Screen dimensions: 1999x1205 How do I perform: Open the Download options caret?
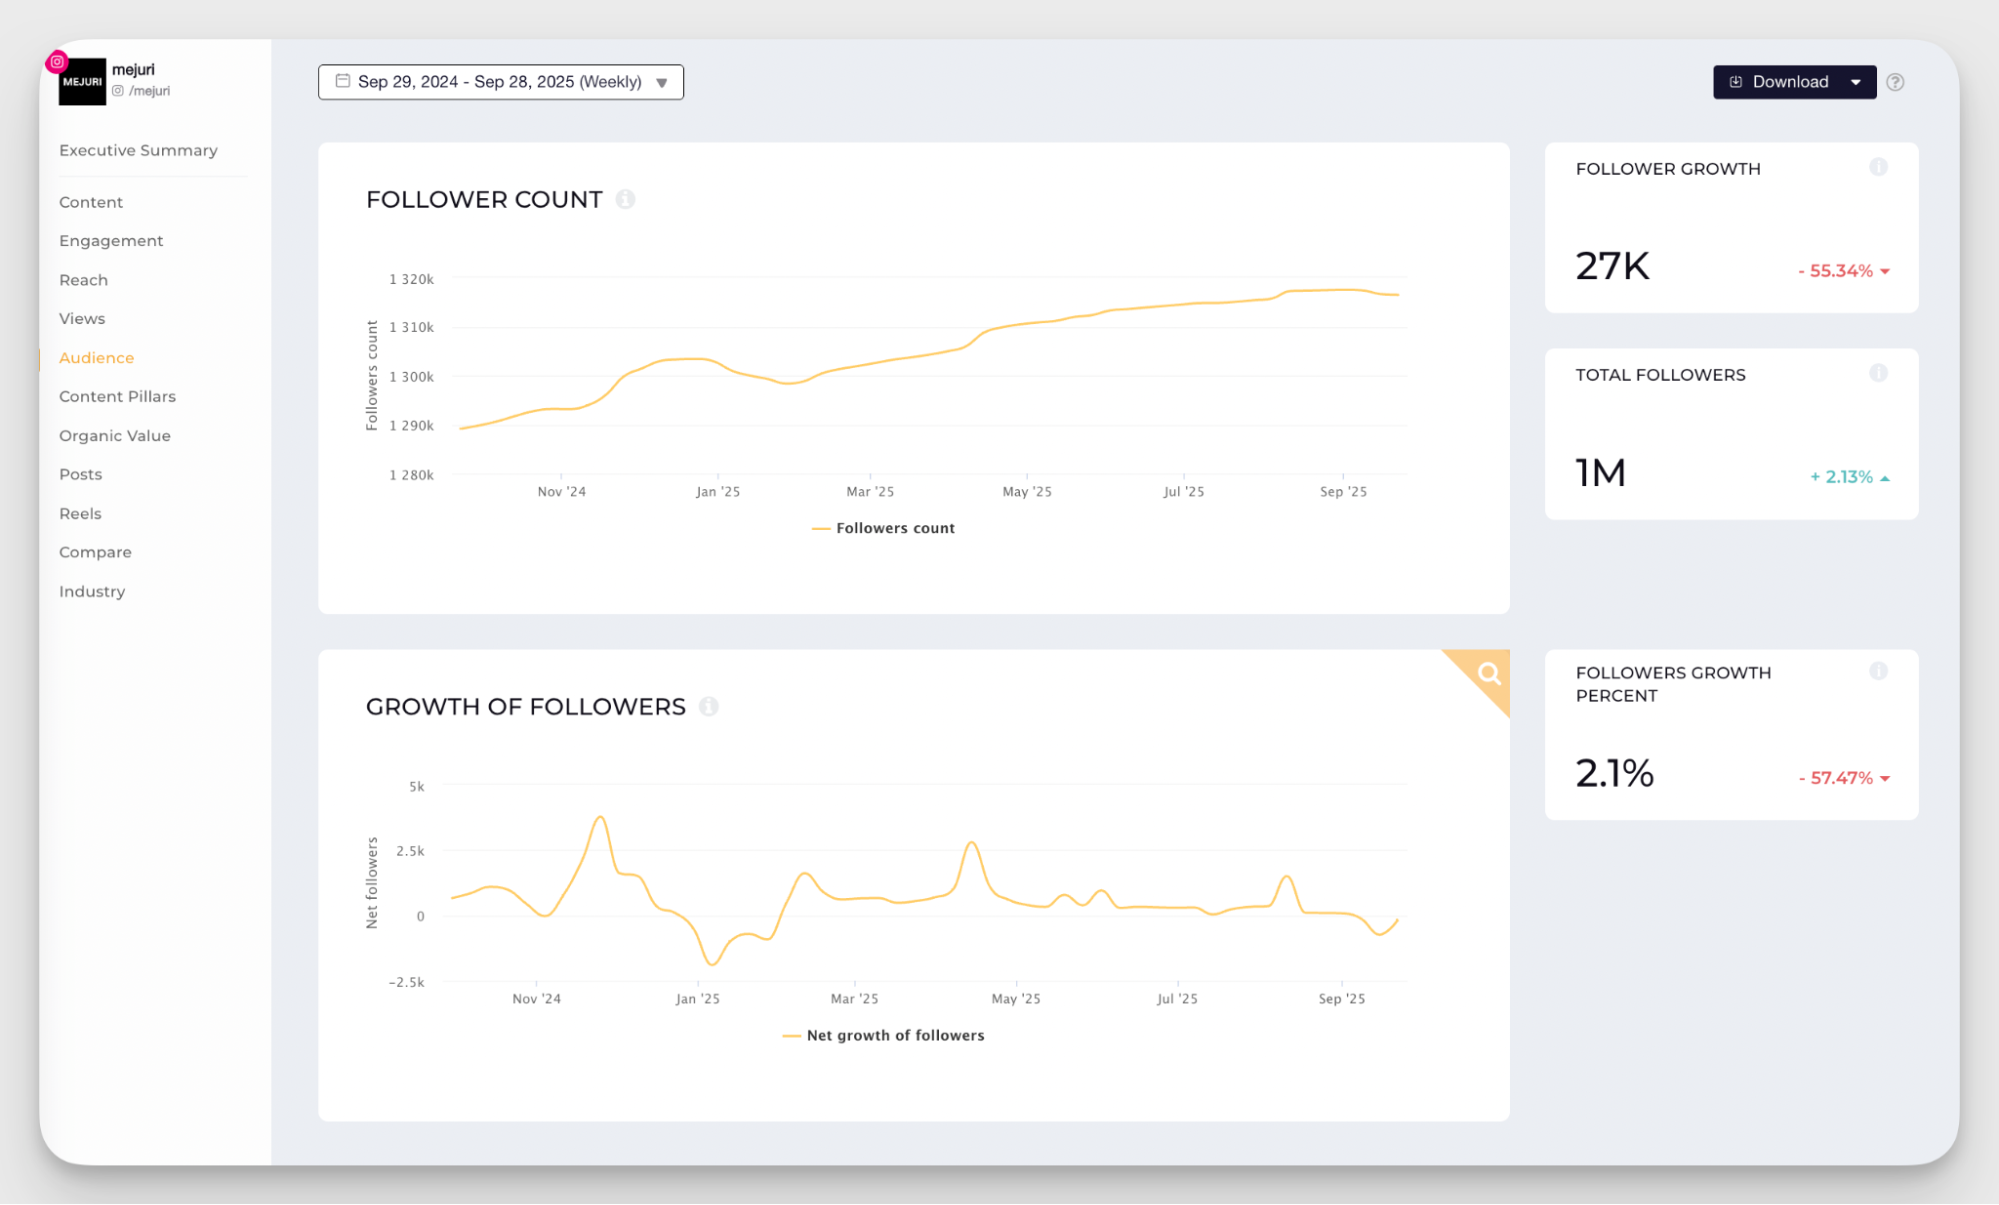pos(1855,82)
